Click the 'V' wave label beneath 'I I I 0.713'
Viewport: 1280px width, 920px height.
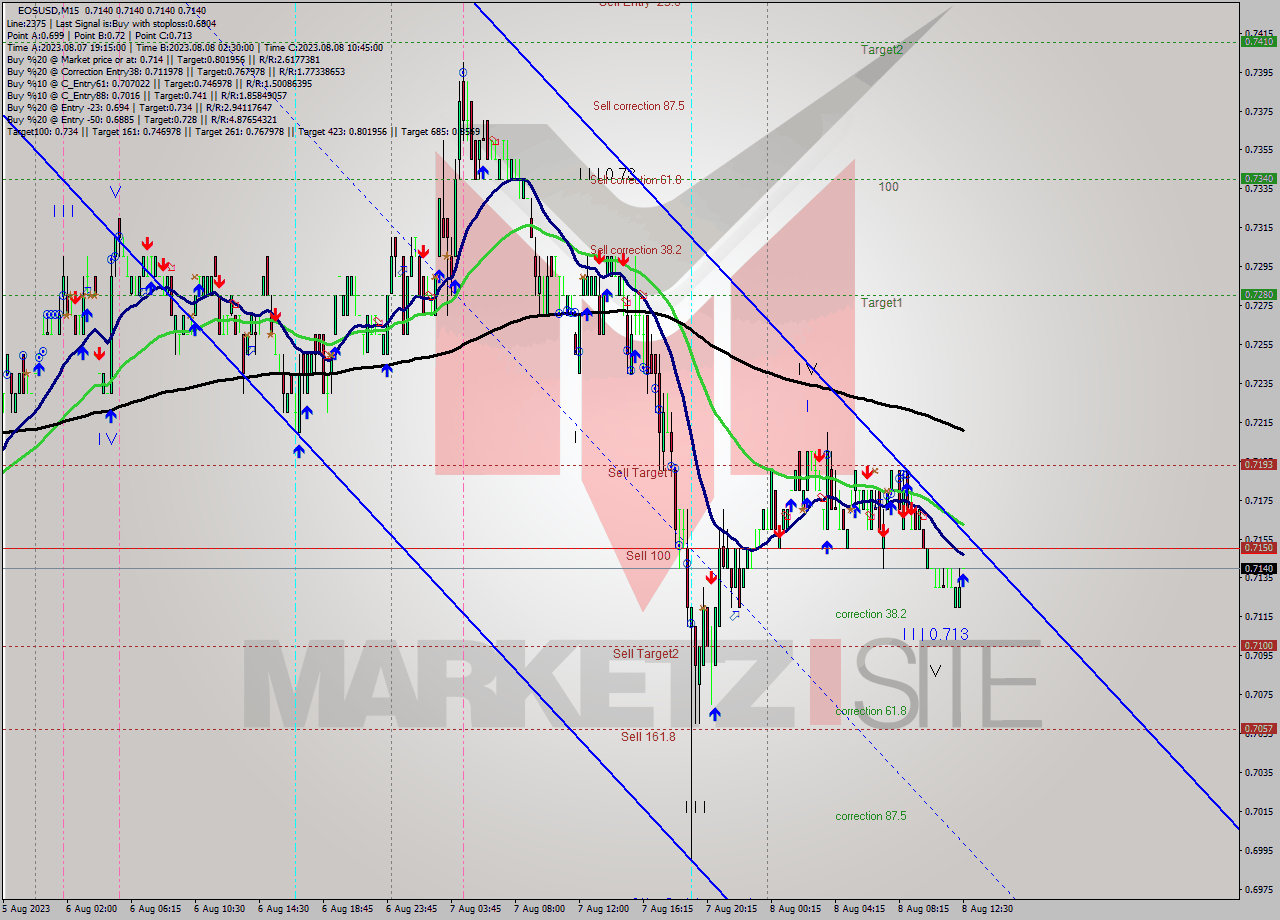pos(935,671)
